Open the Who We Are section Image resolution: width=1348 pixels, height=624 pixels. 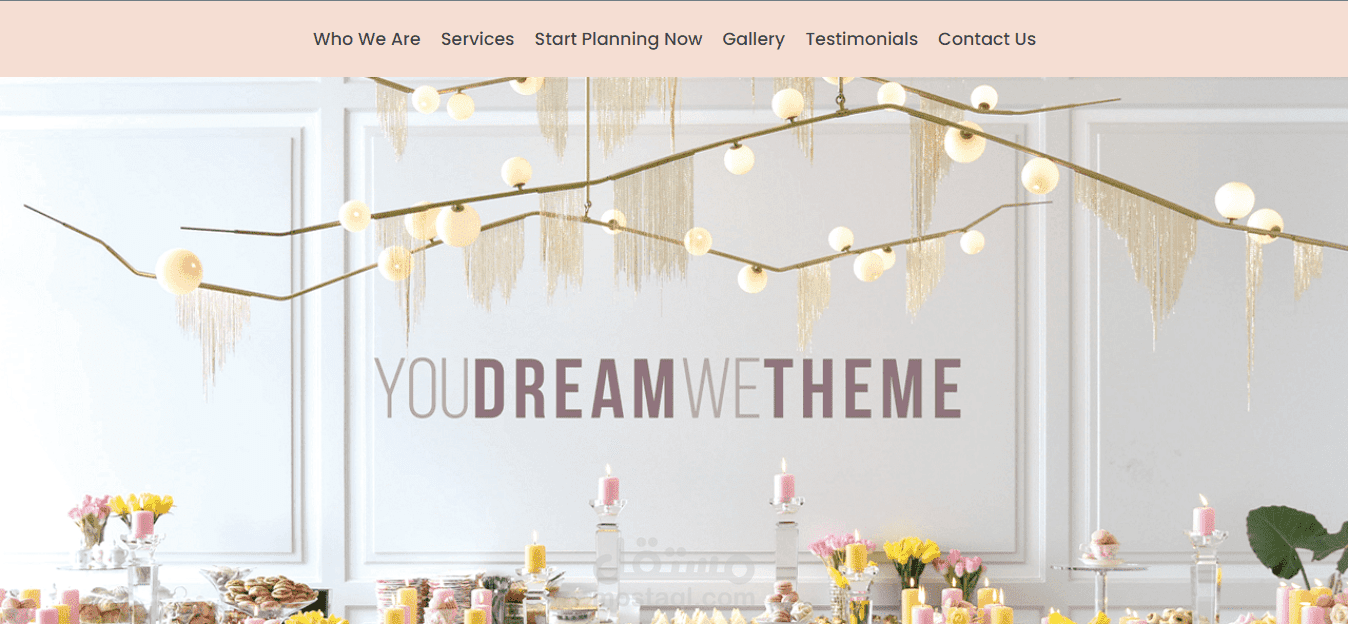(x=366, y=39)
